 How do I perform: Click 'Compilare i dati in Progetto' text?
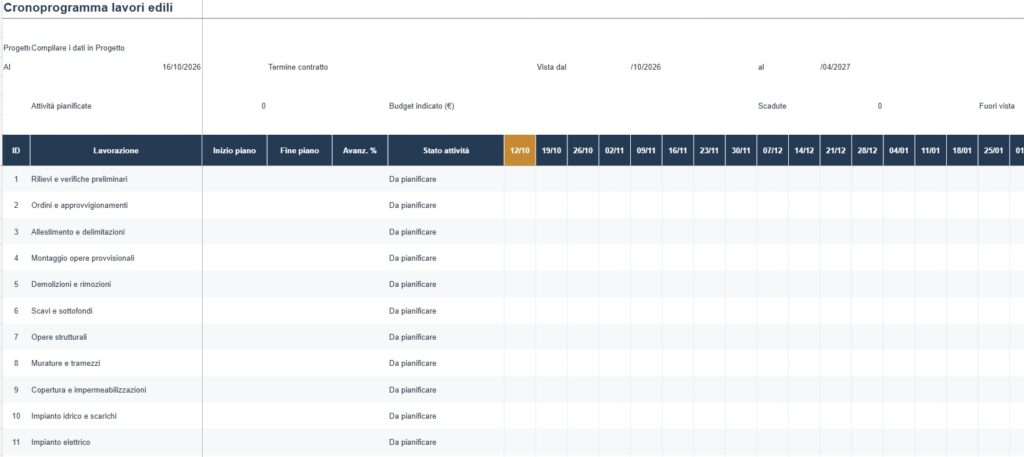[x=78, y=48]
